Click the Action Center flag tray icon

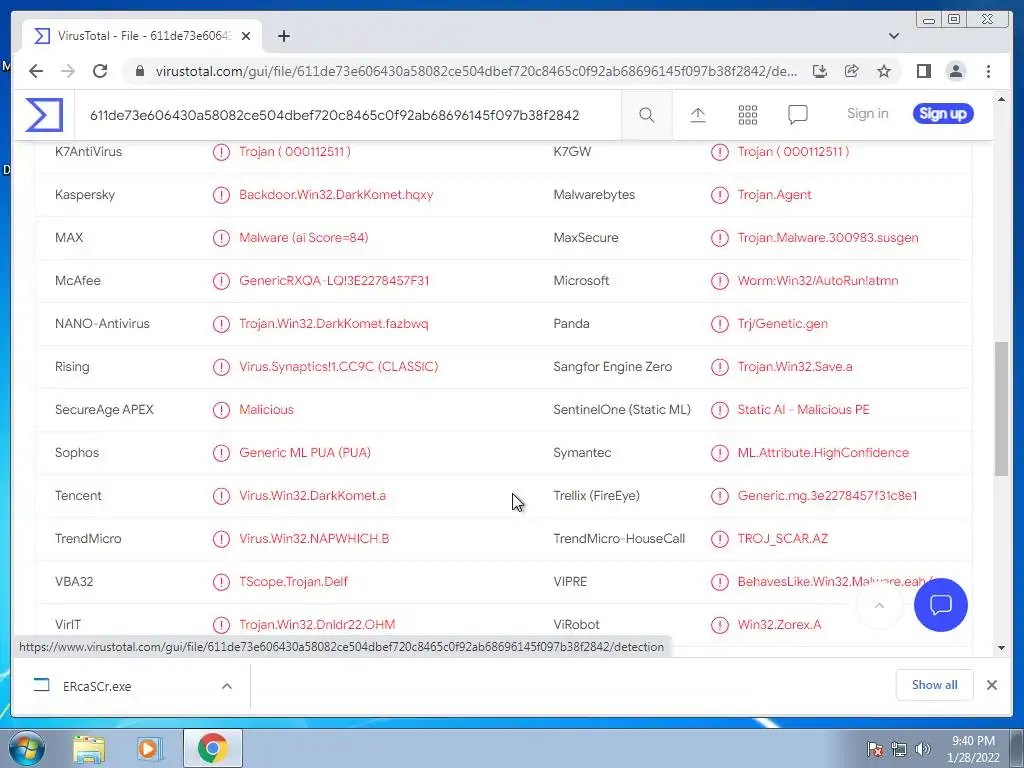click(x=874, y=749)
